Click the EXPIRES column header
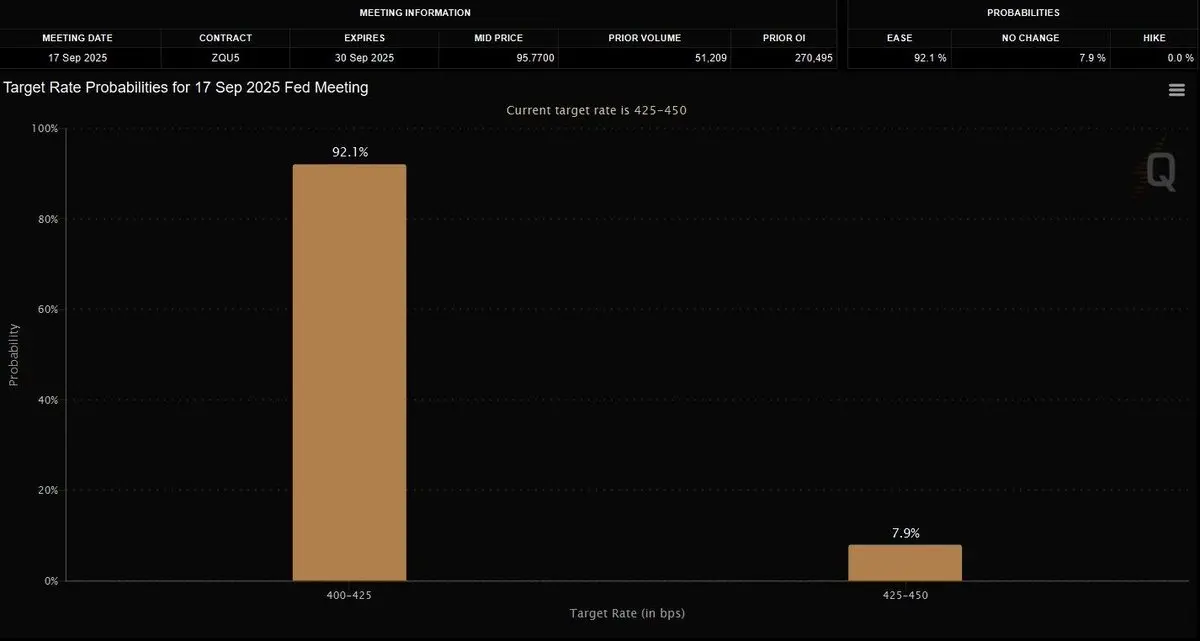The height and width of the screenshot is (641, 1200). 364,38
